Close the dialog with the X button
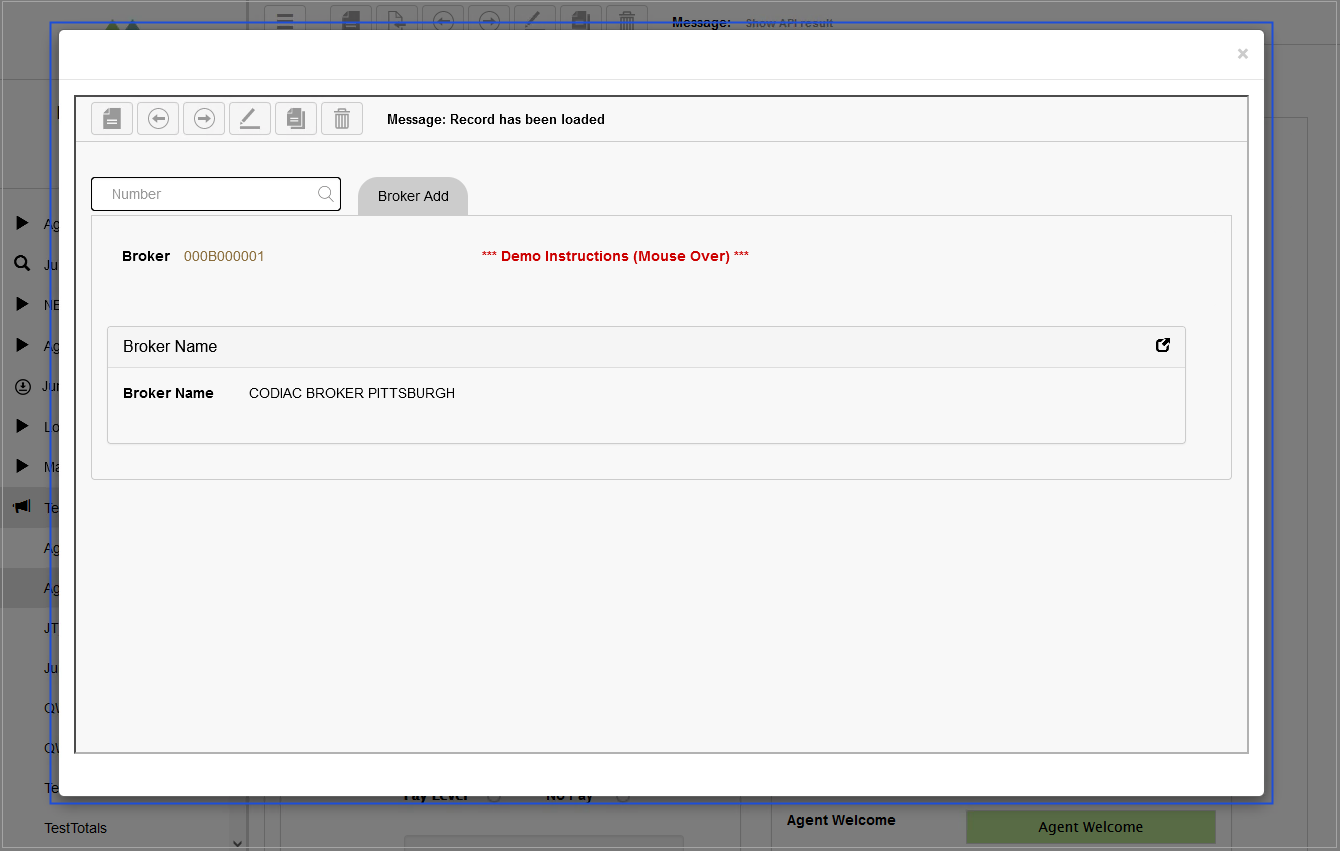 point(1243,54)
